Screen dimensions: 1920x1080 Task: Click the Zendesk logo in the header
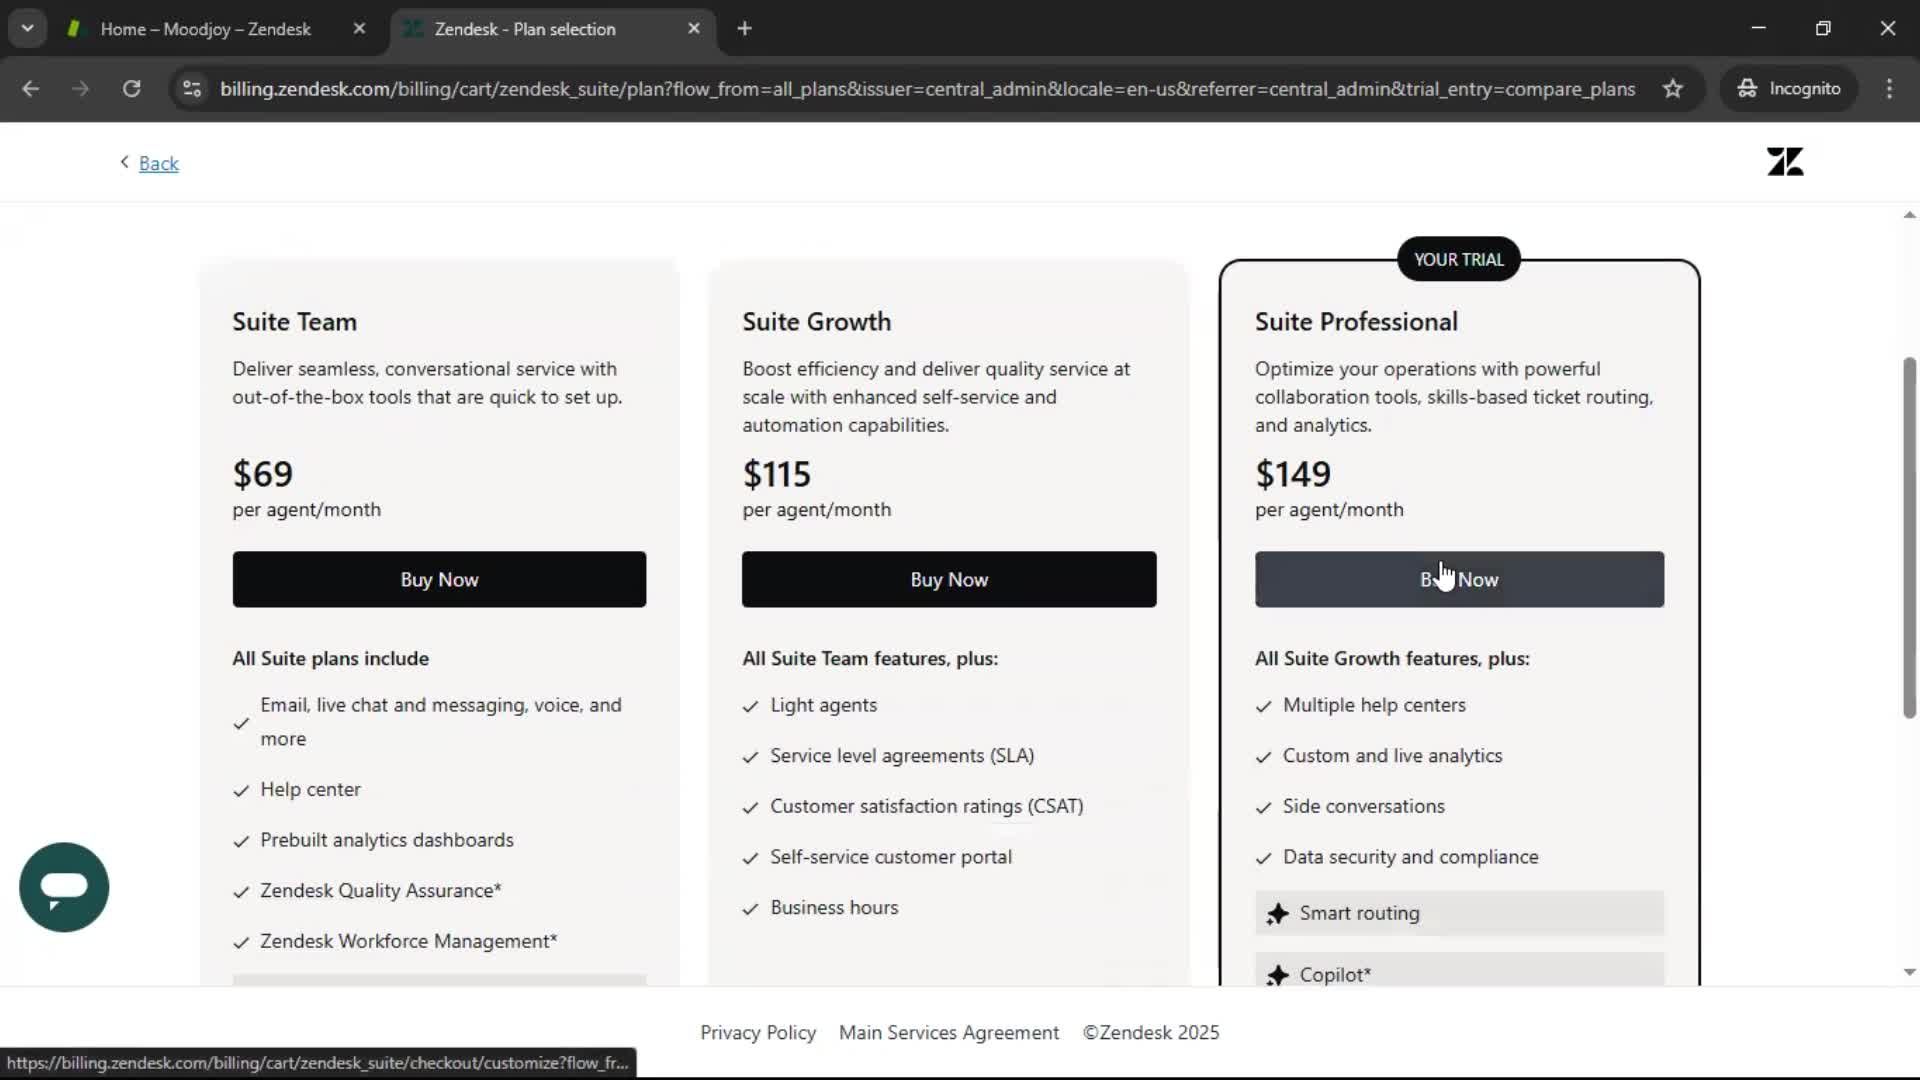click(1785, 162)
